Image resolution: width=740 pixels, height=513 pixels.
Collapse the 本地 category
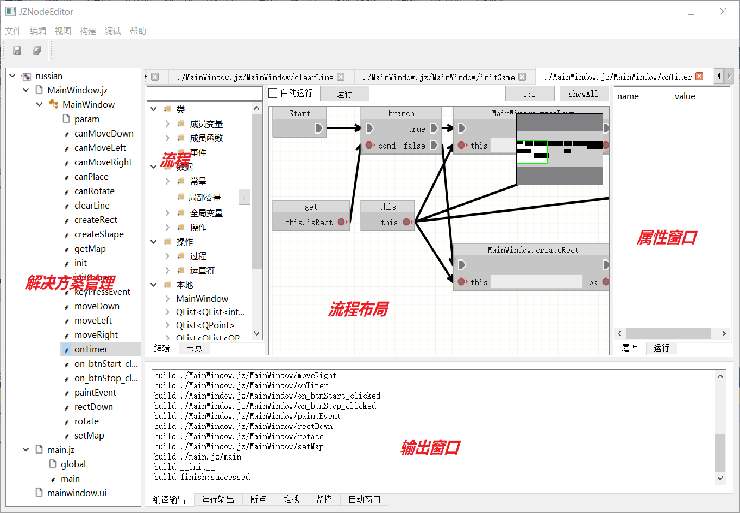[x=153, y=285]
